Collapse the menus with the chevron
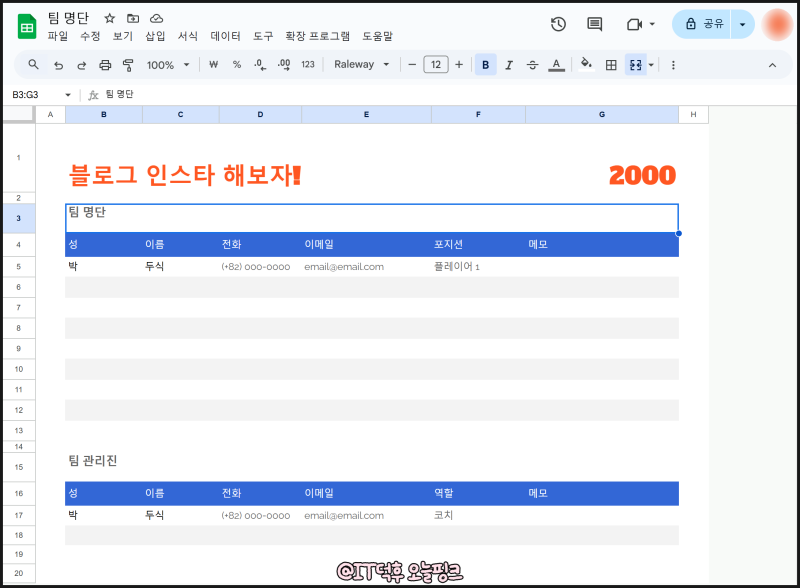Image resolution: width=800 pixels, height=588 pixels. (x=772, y=65)
